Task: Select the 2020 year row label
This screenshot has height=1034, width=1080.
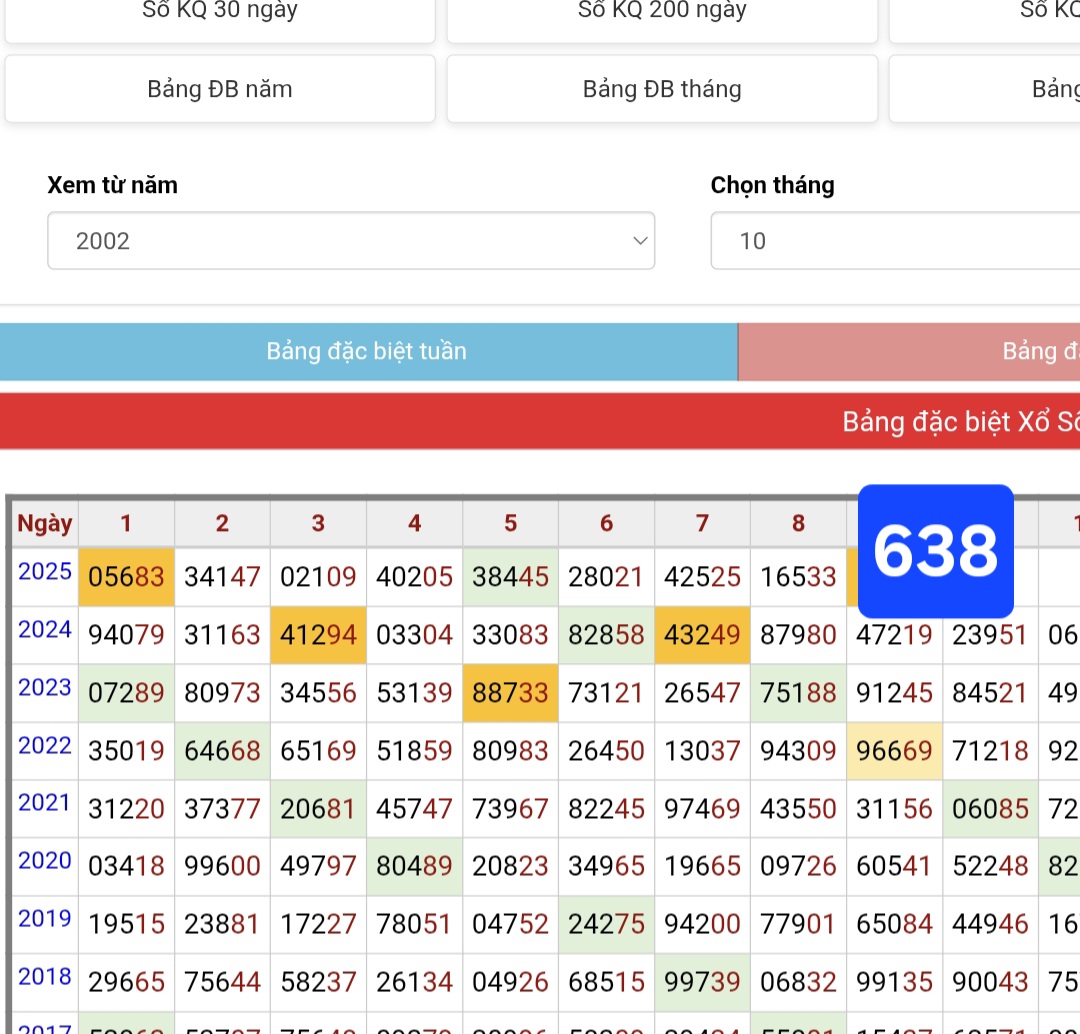Action: point(45,861)
